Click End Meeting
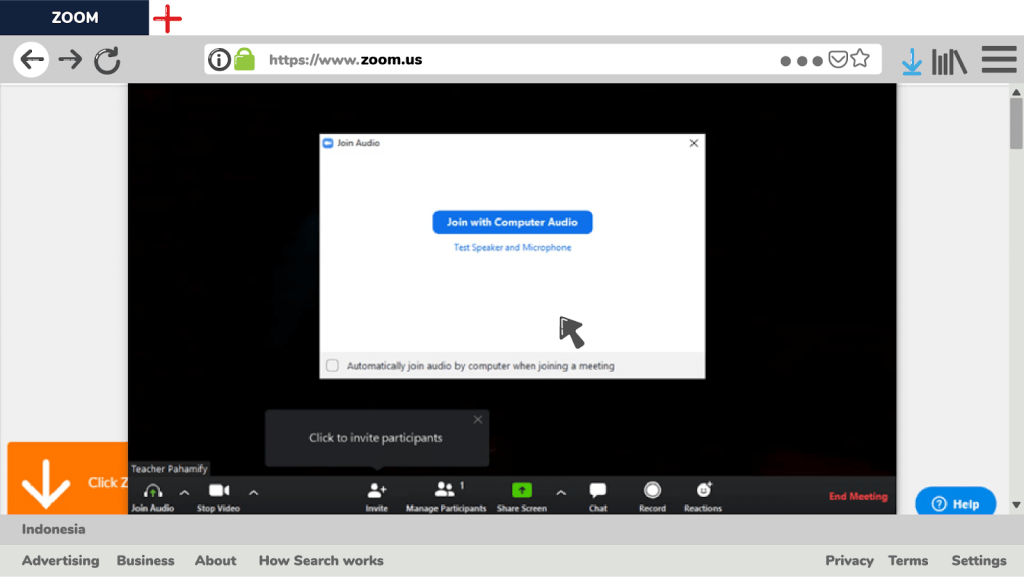Viewport: 1024px width, 577px height. coord(858,496)
